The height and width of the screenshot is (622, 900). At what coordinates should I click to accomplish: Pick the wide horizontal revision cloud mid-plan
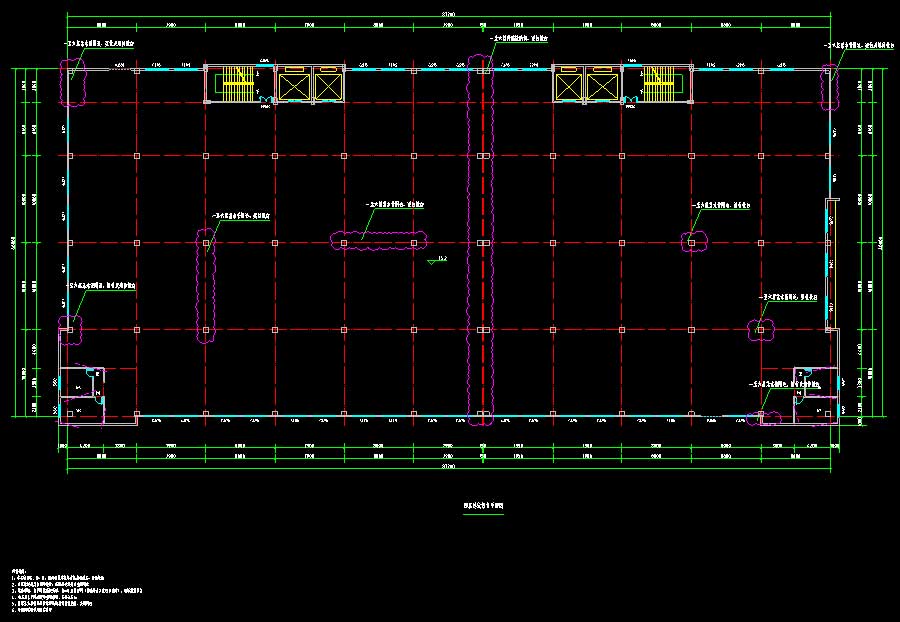point(378,241)
